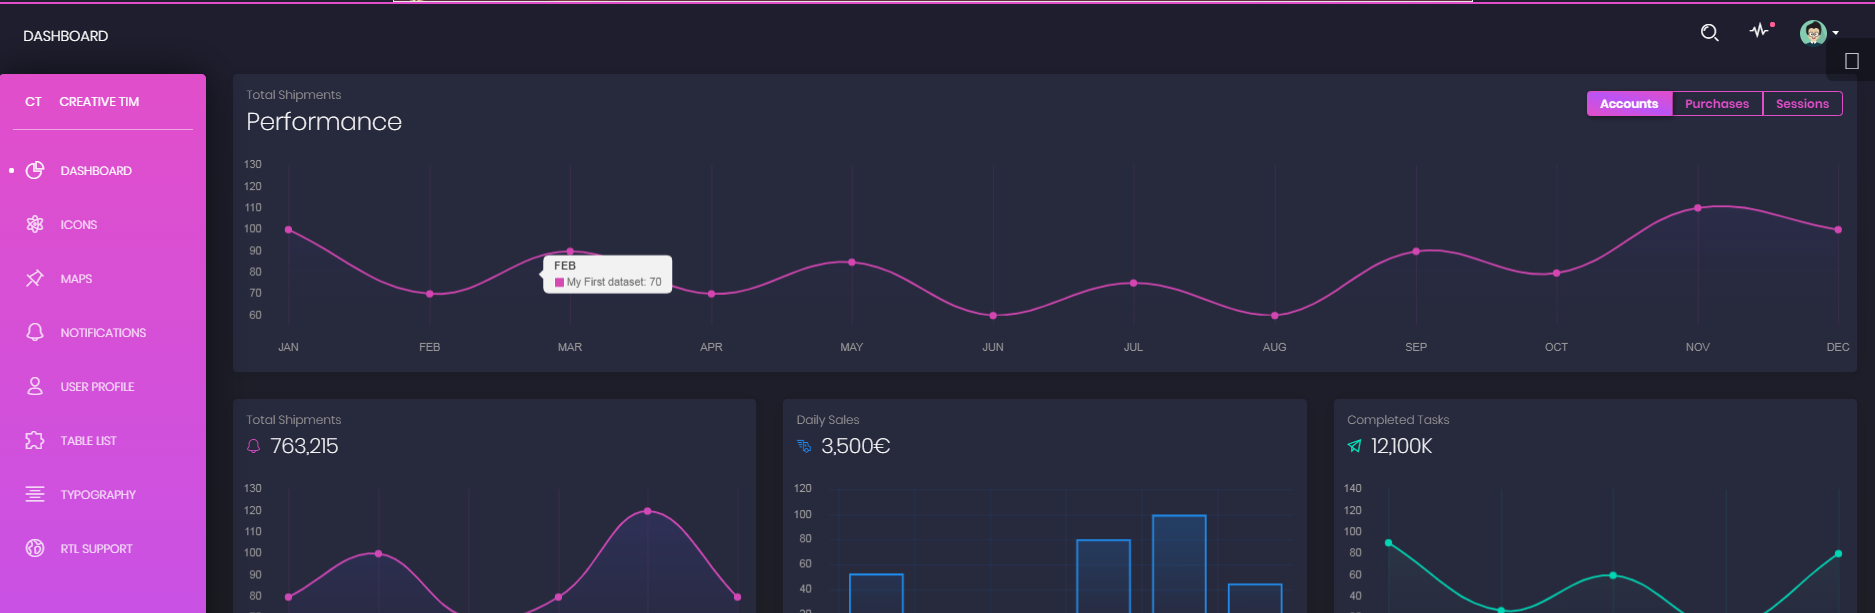Open the Typography page from sidebar

(98, 495)
